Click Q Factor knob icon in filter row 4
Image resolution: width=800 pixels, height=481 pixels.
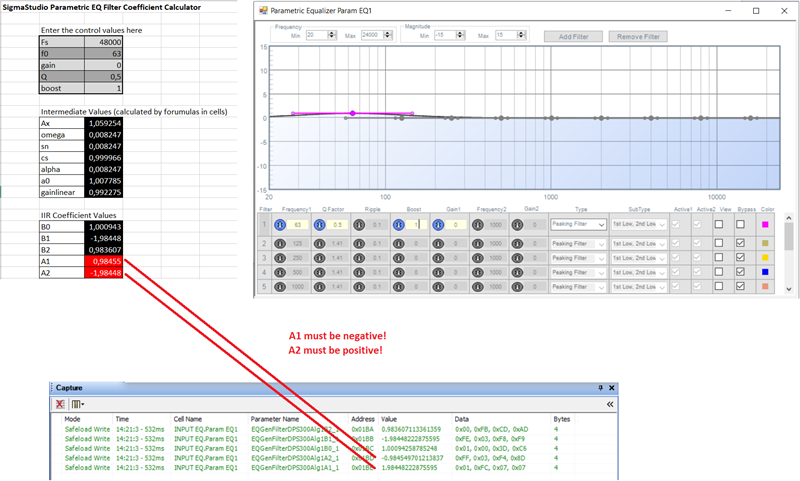(319, 272)
